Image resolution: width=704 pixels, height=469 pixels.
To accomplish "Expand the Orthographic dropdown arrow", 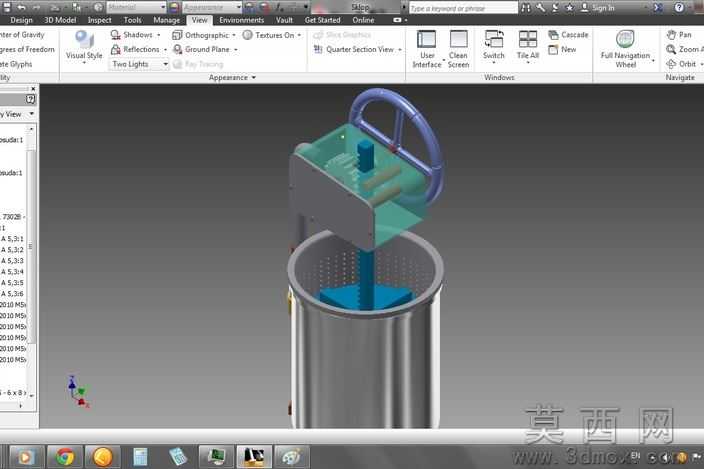I will tap(234, 35).
